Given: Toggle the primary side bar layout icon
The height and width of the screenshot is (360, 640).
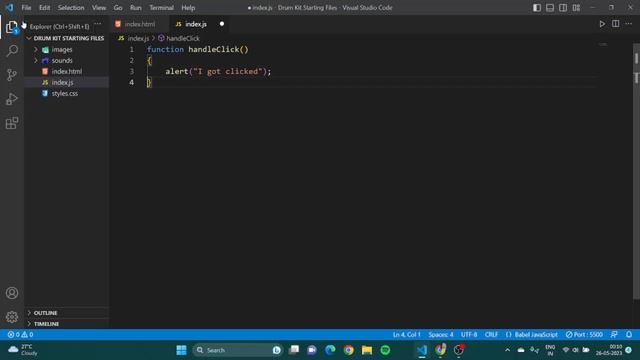Looking at the screenshot, I should (537, 8).
